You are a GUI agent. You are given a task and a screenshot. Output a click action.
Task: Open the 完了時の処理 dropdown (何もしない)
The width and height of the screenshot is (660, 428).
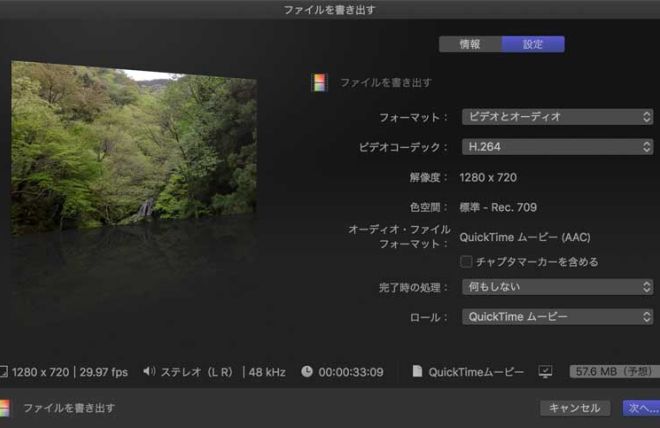click(x=557, y=287)
